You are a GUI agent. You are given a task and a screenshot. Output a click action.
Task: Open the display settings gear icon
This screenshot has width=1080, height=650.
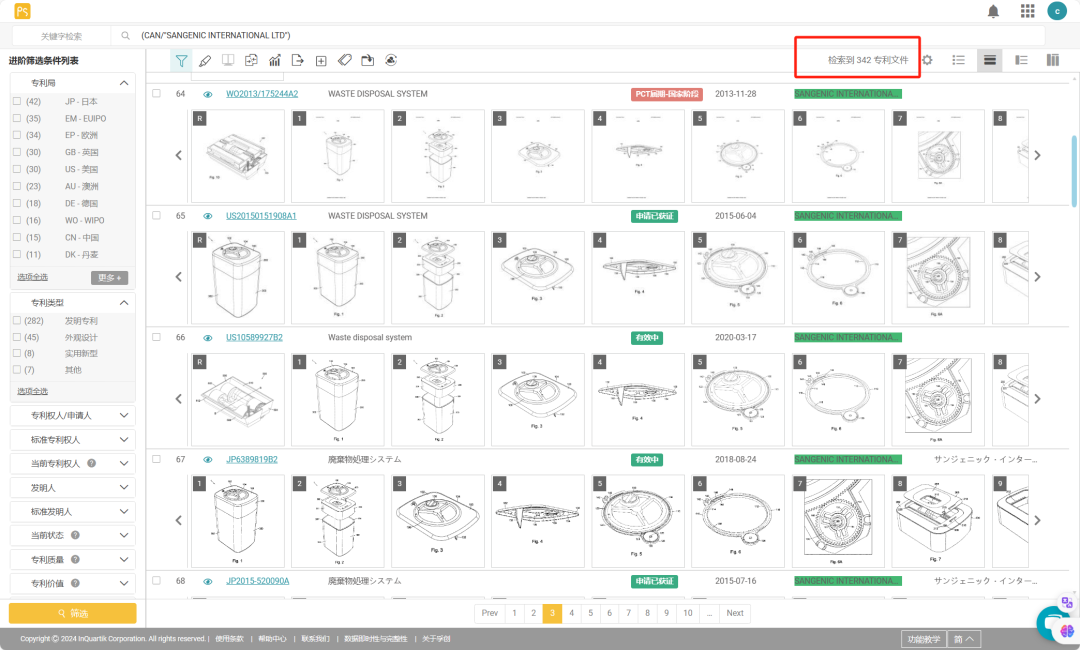click(x=927, y=60)
